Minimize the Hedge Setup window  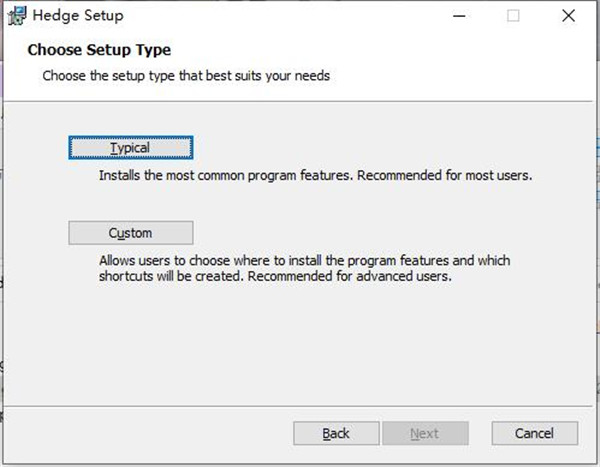[459, 16]
